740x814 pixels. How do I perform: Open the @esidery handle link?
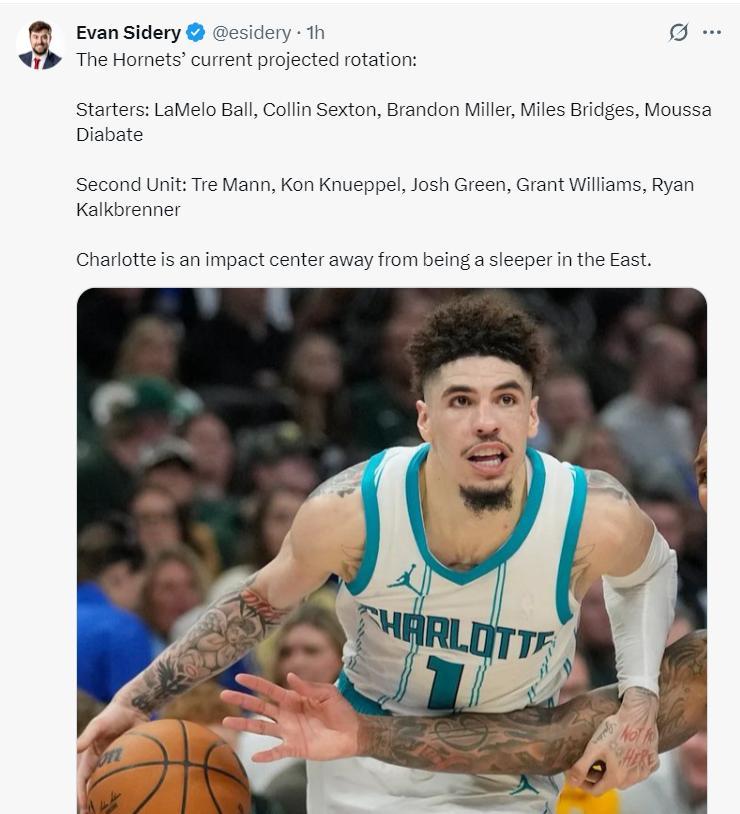pos(251,33)
